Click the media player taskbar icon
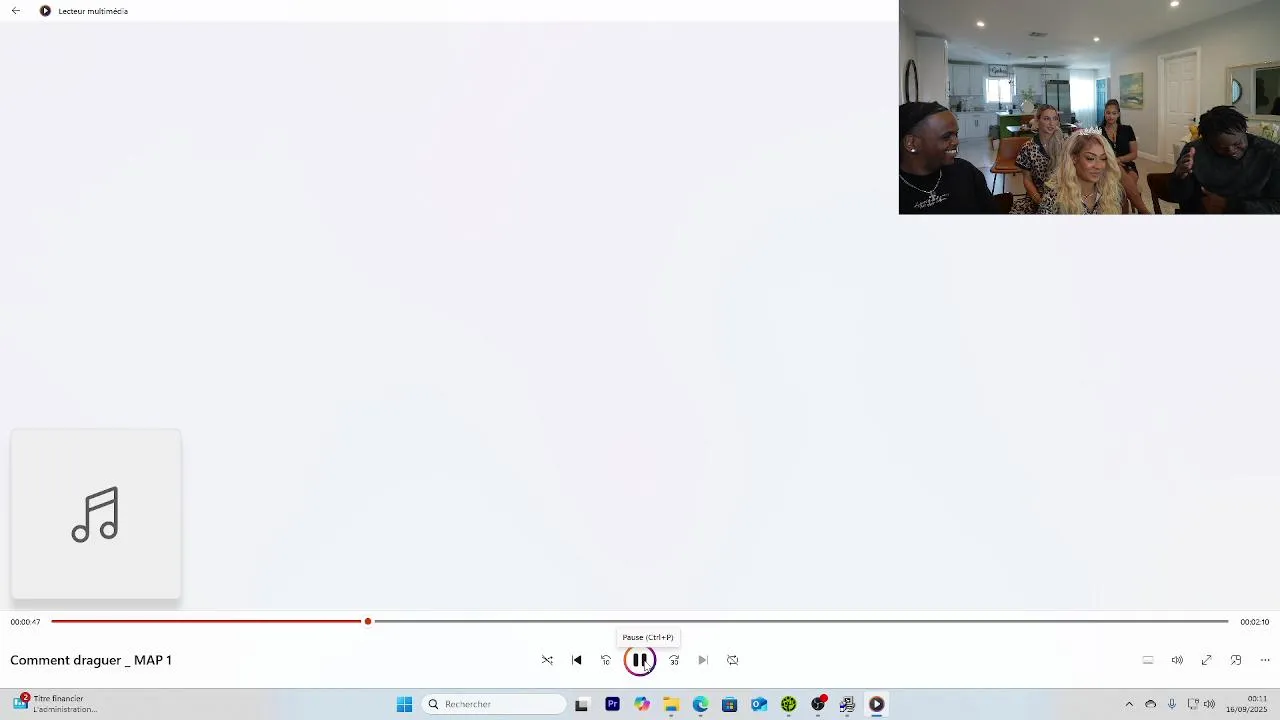 (x=877, y=704)
